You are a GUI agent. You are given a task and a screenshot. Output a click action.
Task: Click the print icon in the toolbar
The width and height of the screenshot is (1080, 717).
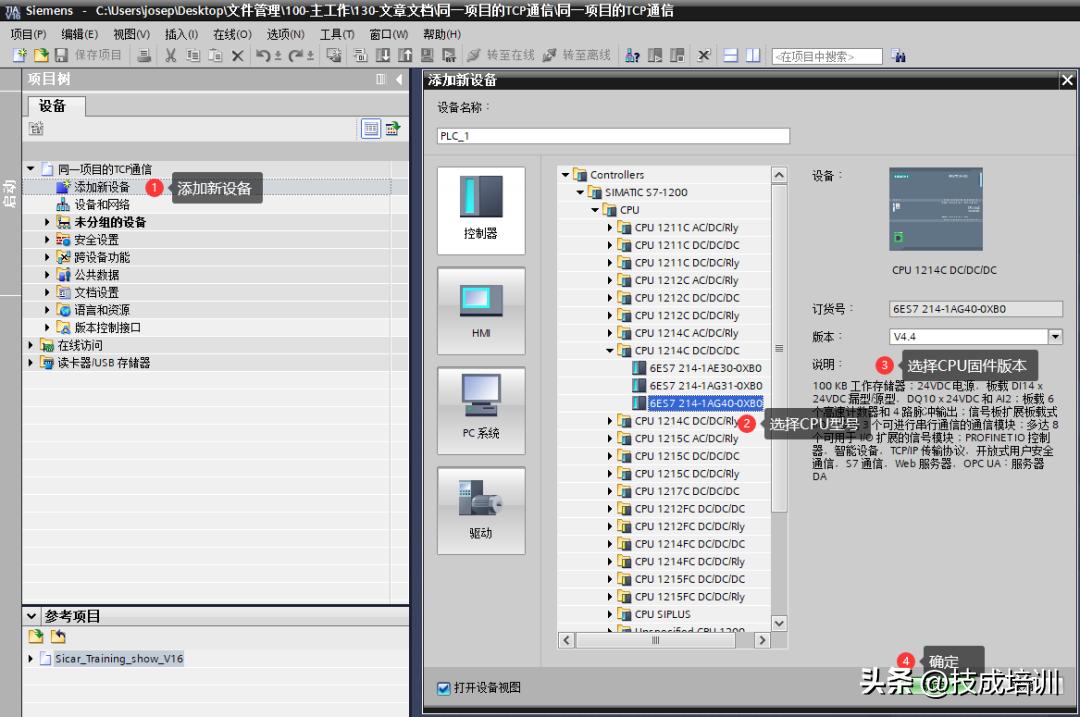[x=144, y=56]
